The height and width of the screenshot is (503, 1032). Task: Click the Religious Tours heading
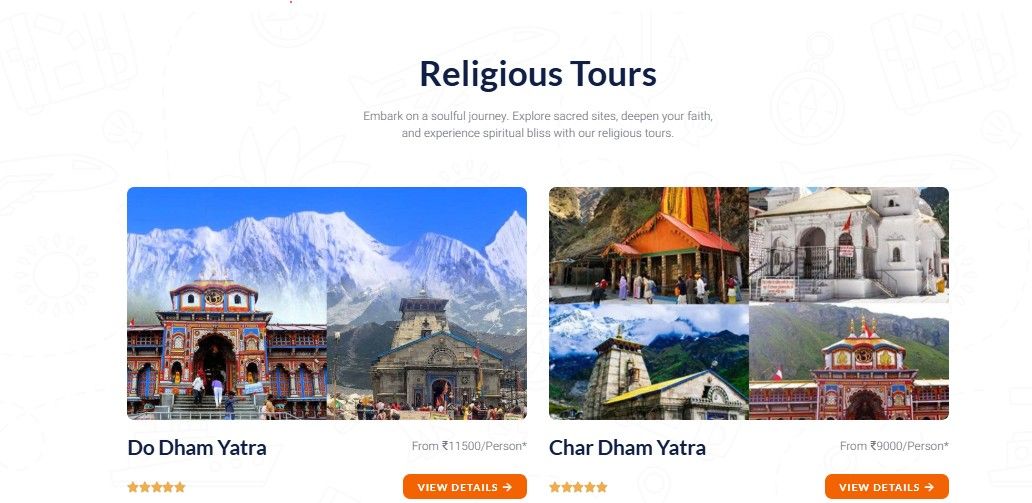(538, 73)
